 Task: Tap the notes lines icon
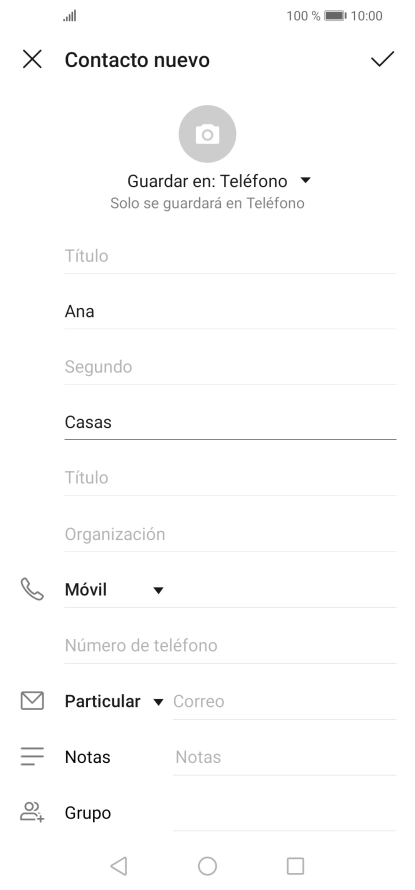pyautogui.click(x=32, y=757)
